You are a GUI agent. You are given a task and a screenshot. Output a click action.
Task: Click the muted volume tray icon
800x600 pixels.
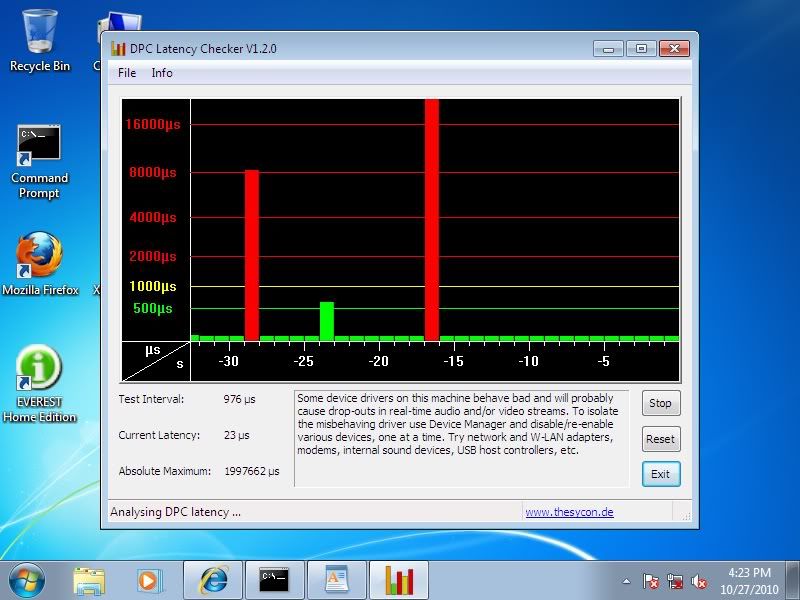tap(699, 581)
